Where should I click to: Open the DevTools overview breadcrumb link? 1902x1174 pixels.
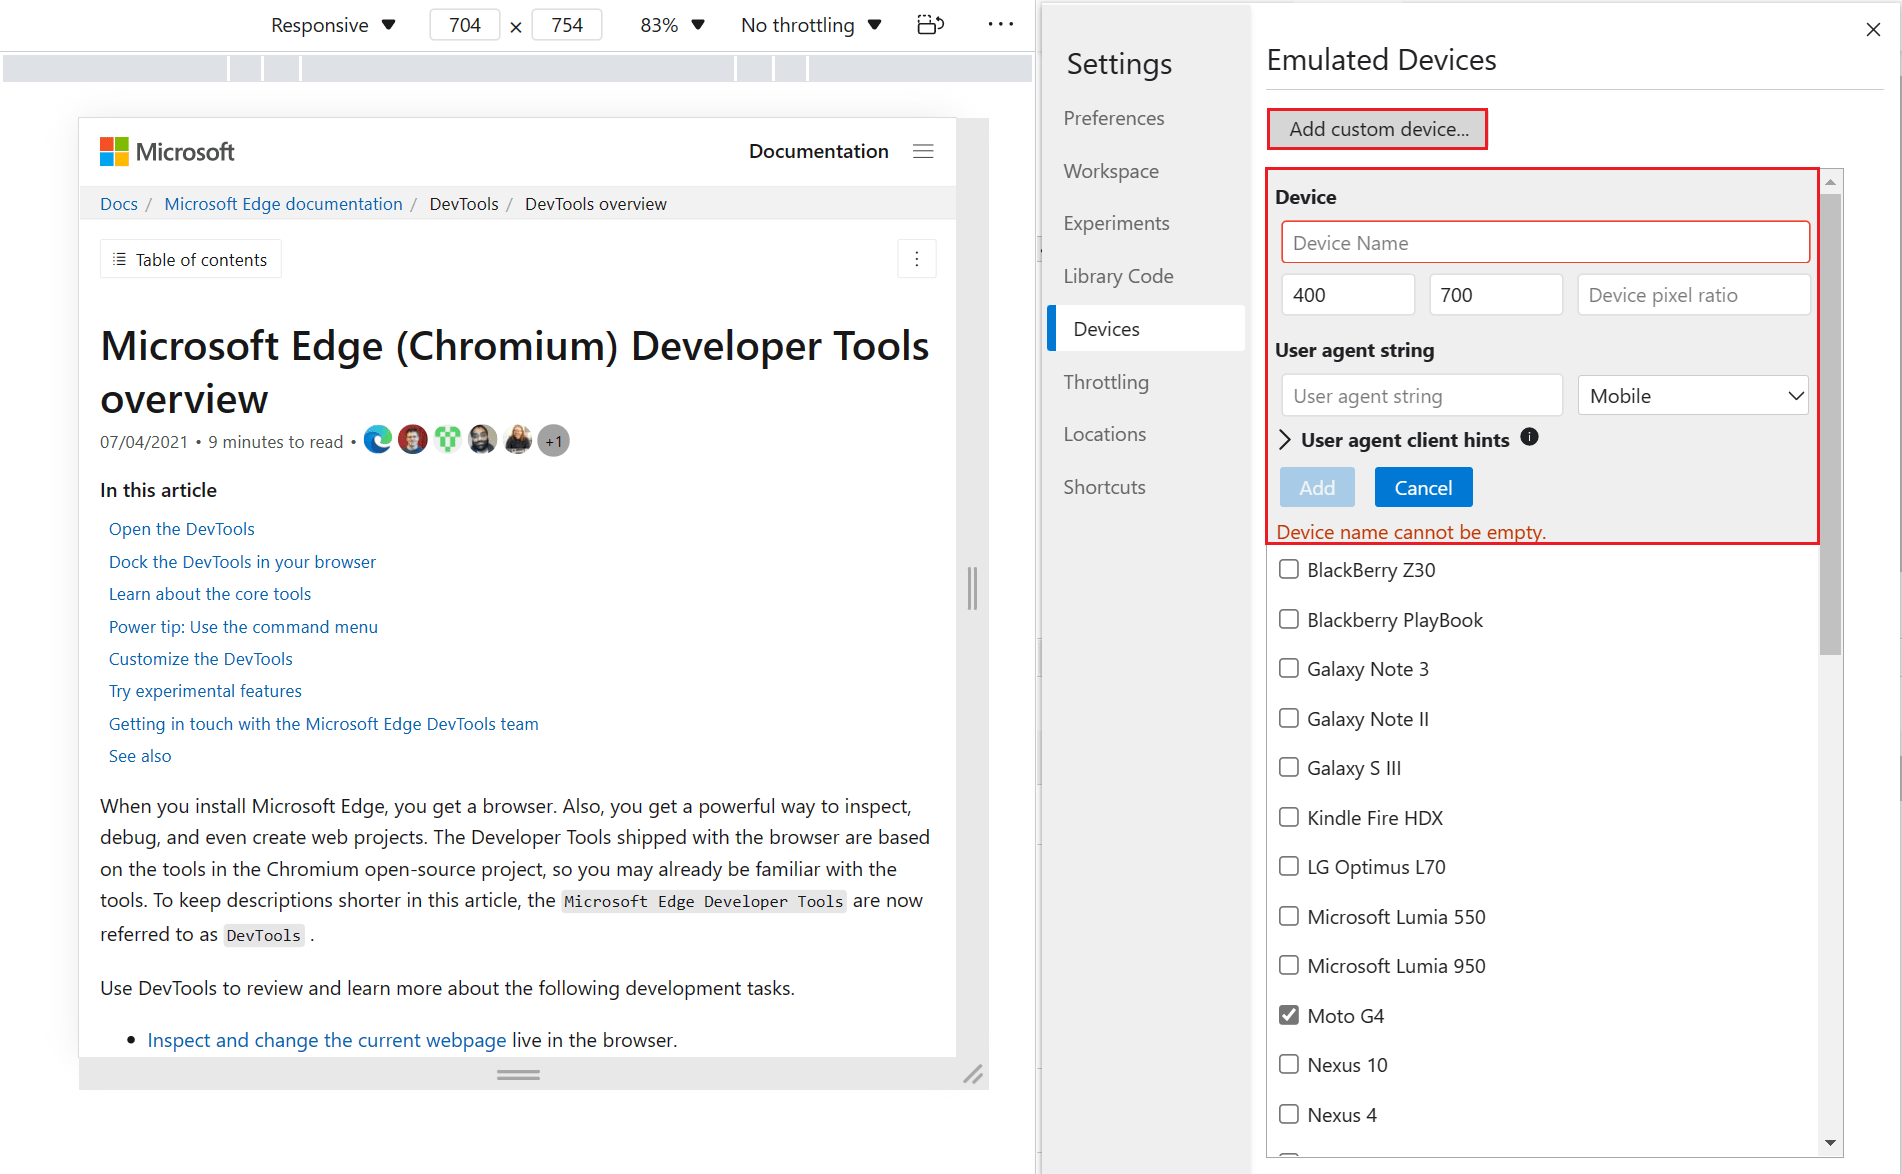click(595, 203)
